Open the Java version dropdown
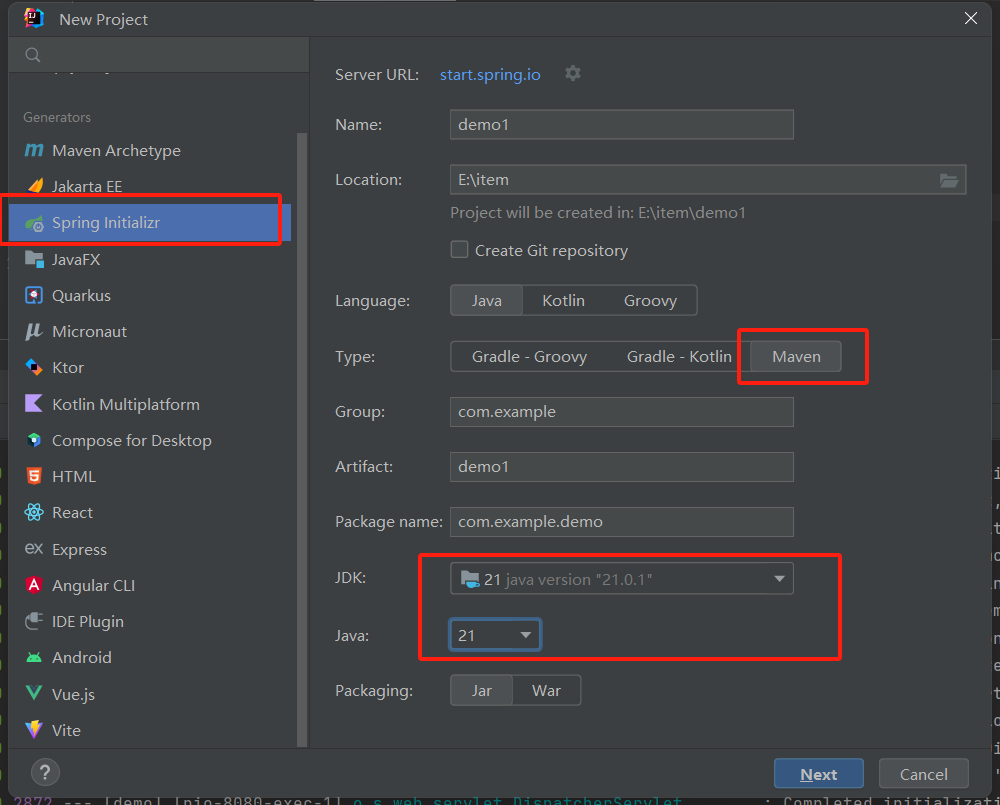1000x805 pixels. [495, 635]
